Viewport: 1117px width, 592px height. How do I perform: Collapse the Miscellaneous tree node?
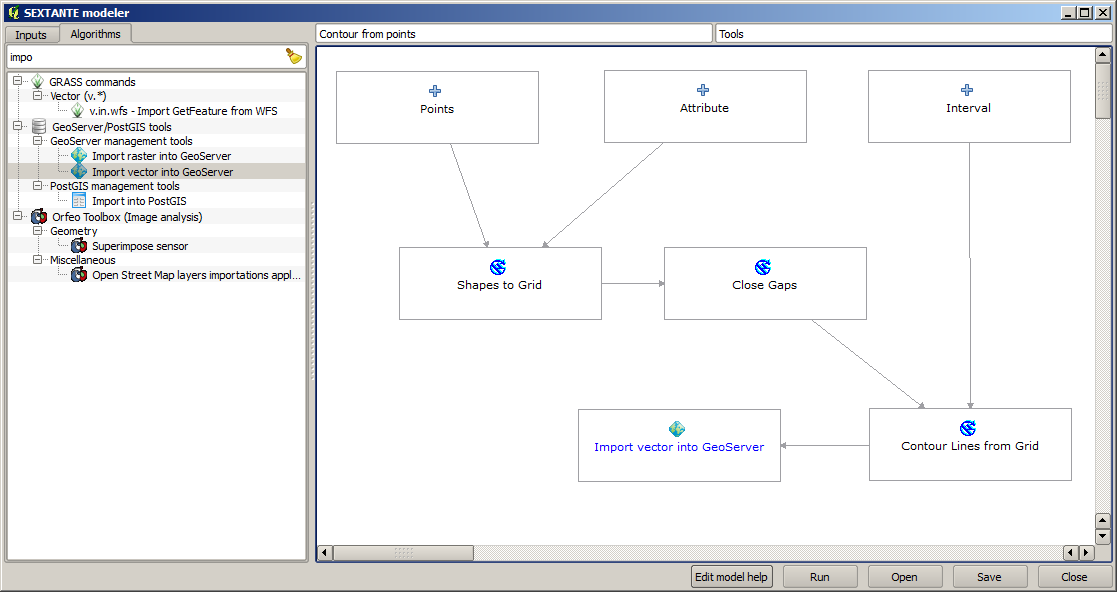37,260
